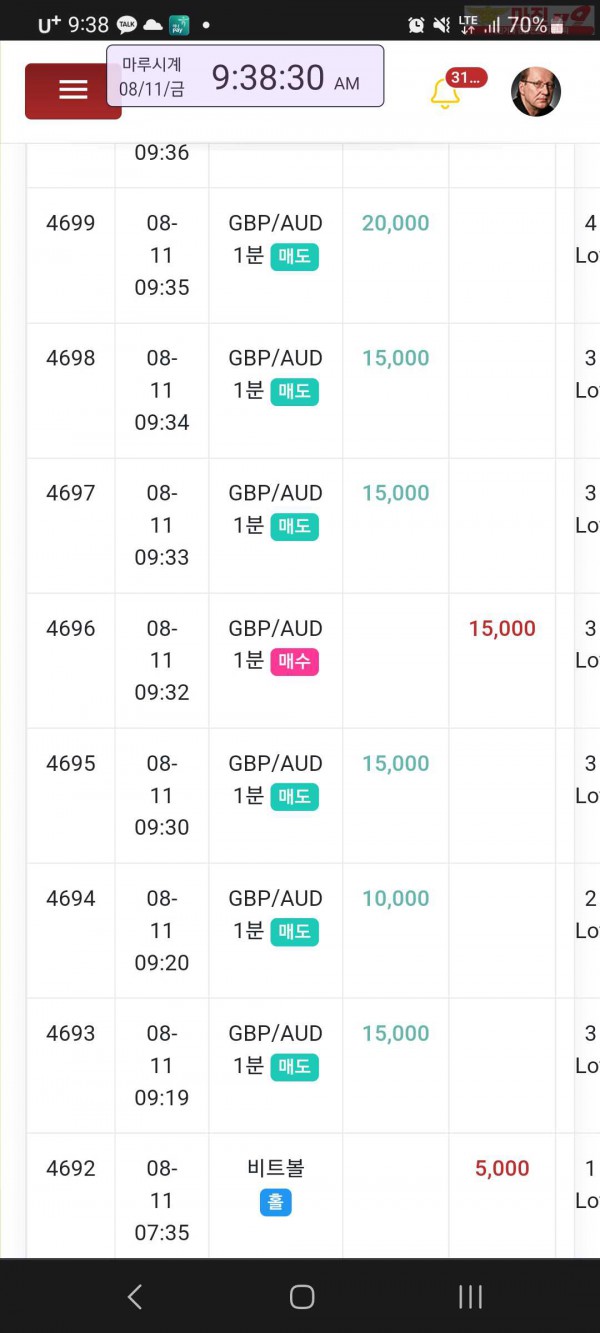Click the 홀 tag in row 4692
600x1333 pixels.
click(x=275, y=1202)
